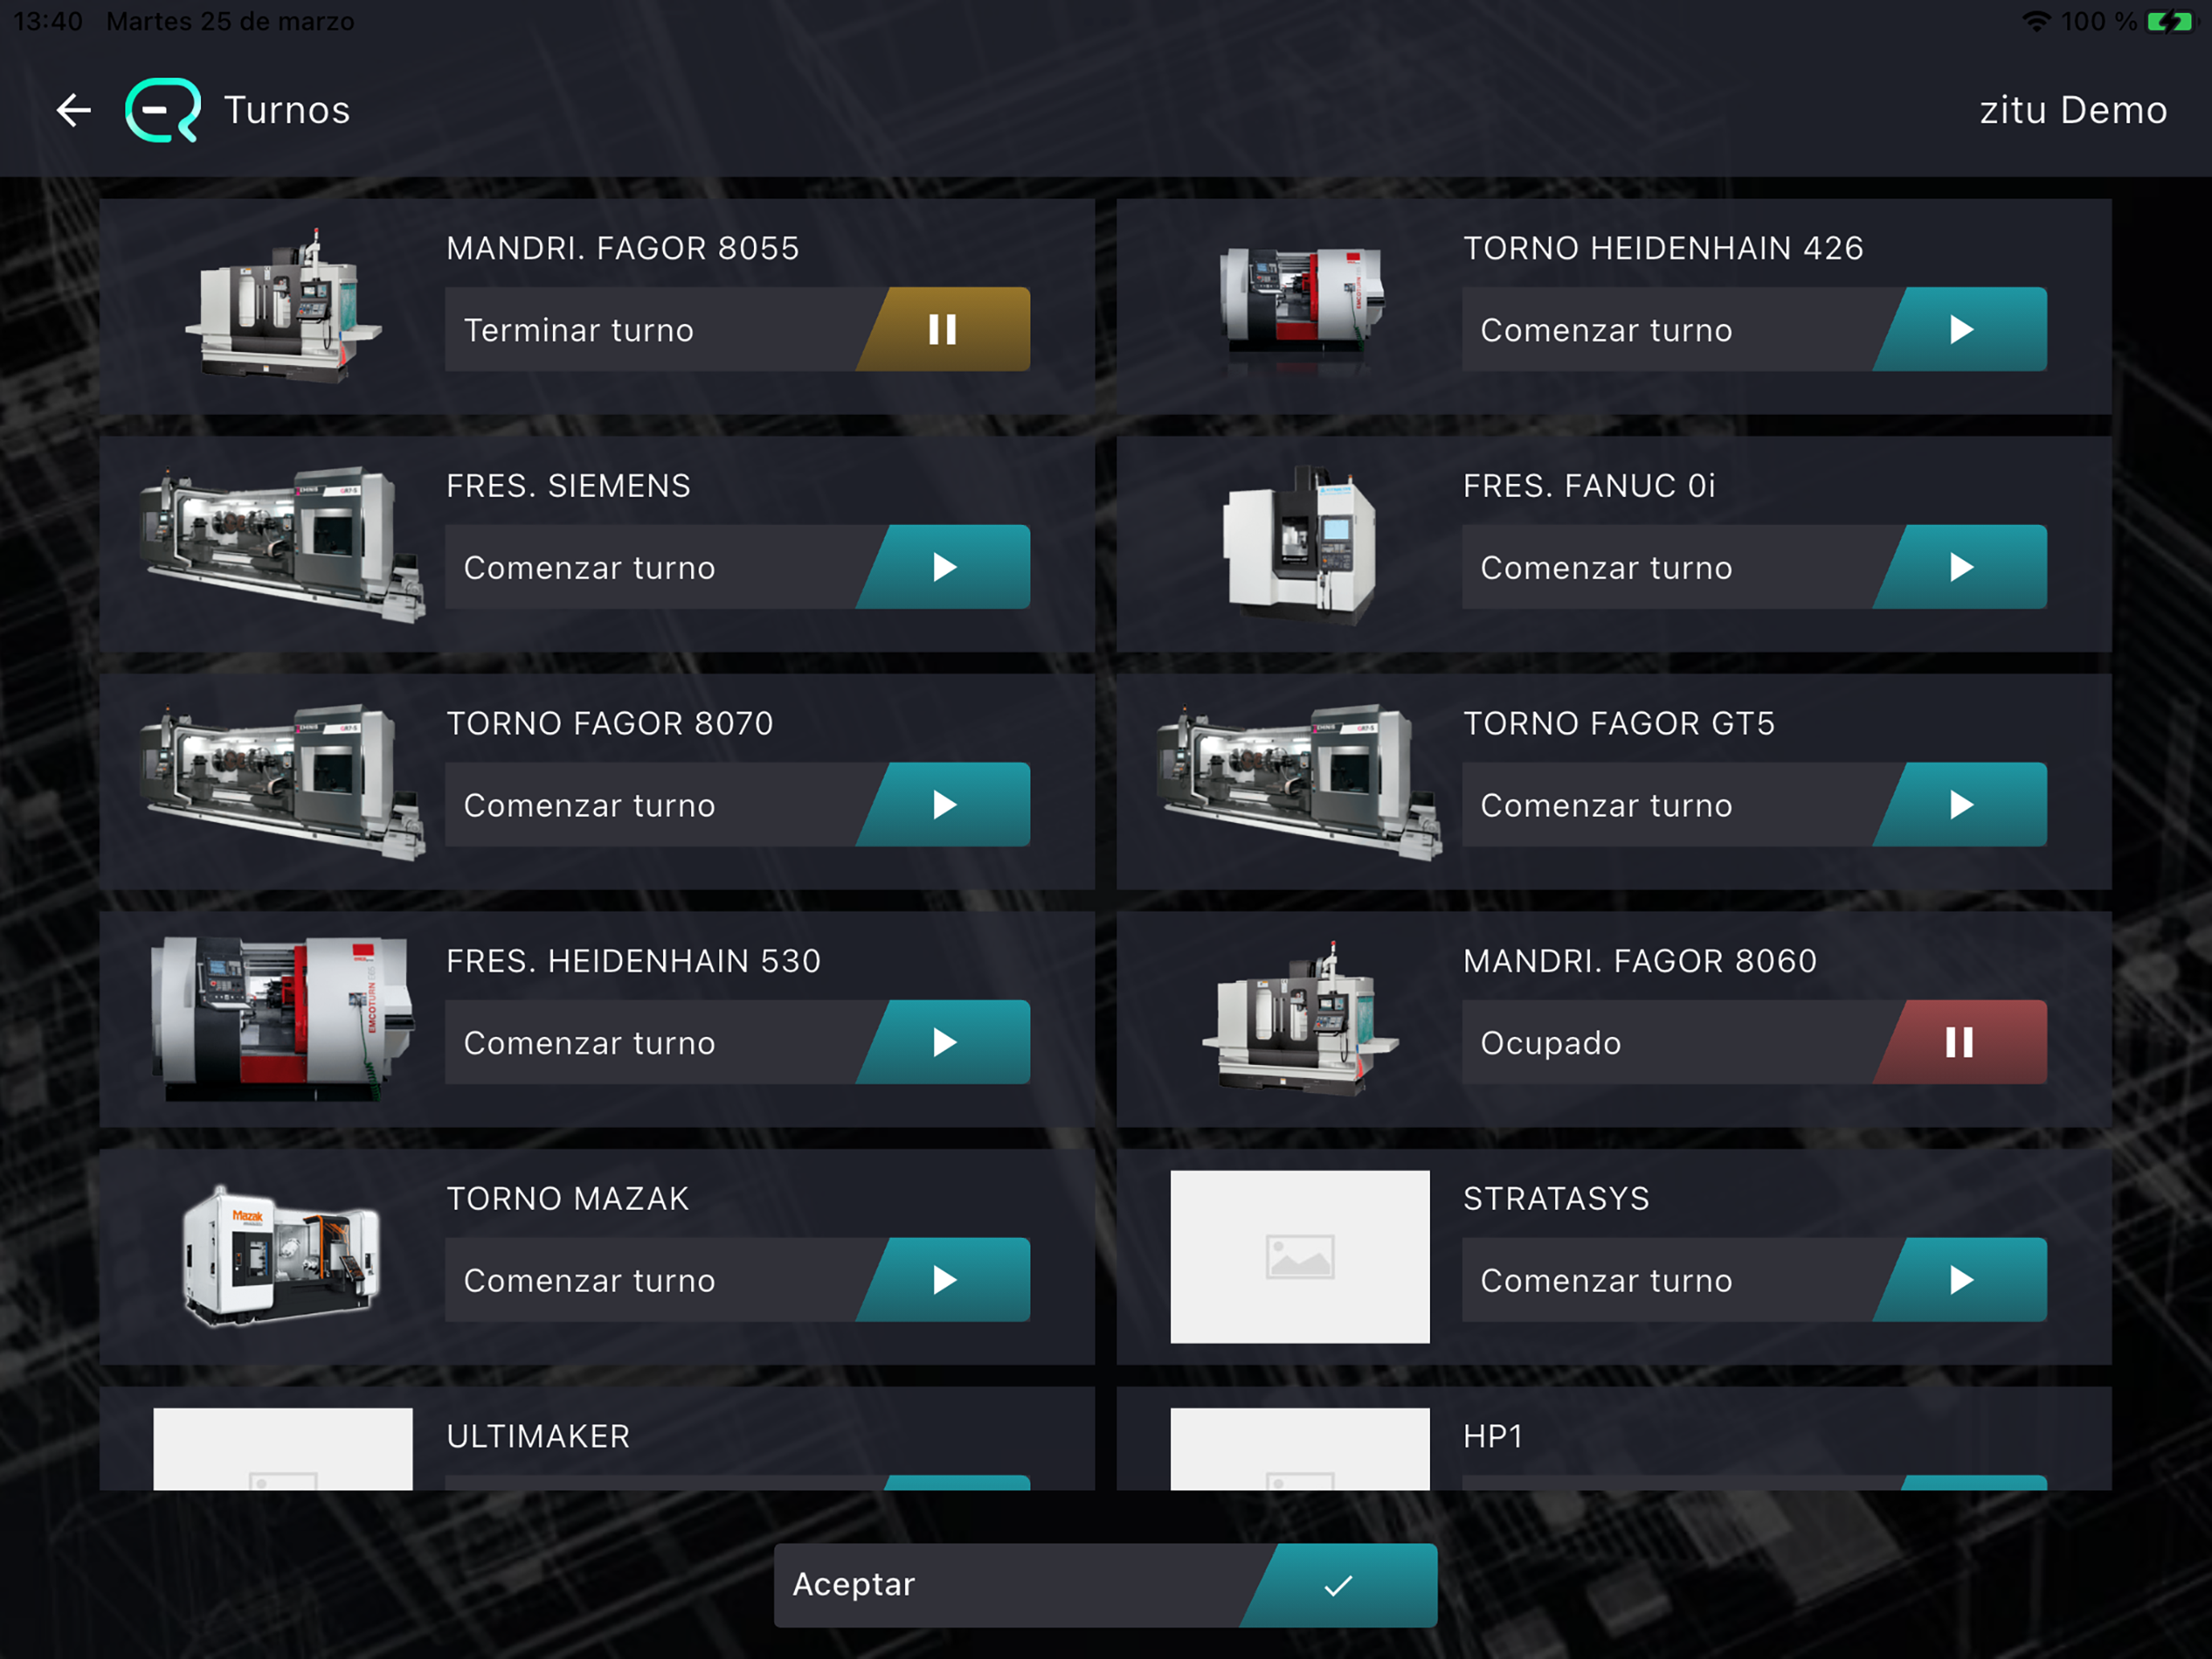Select the TORNO HEIDENHAIN 426 title
Screen dimensions: 2212x1659
pyautogui.click(x=1663, y=248)
